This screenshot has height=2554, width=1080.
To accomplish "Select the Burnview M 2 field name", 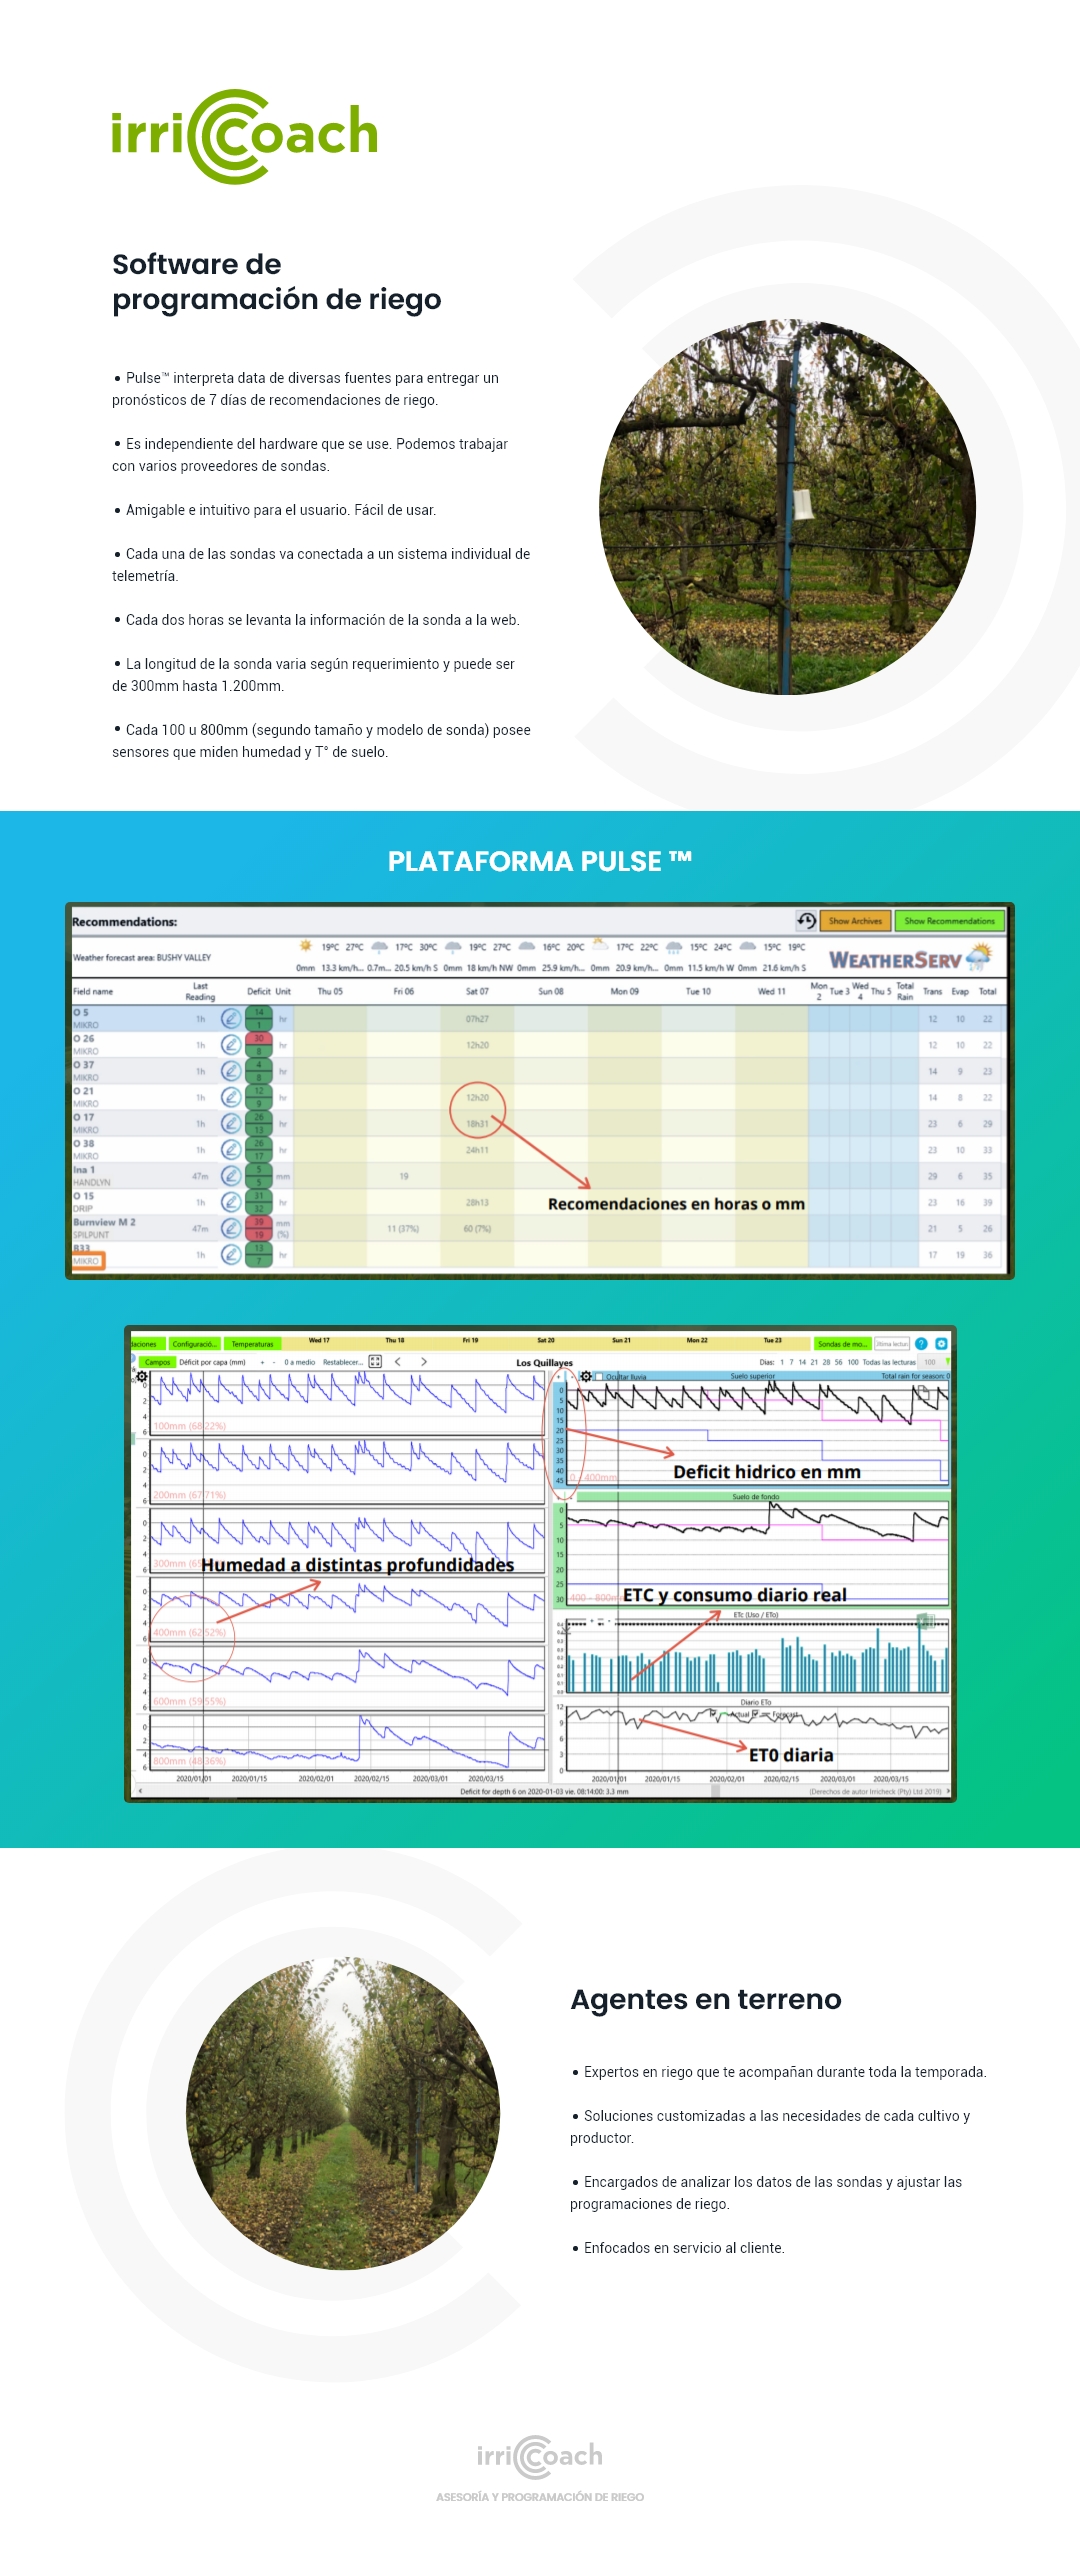I will pyautogui.click(x=104, y=1222).
